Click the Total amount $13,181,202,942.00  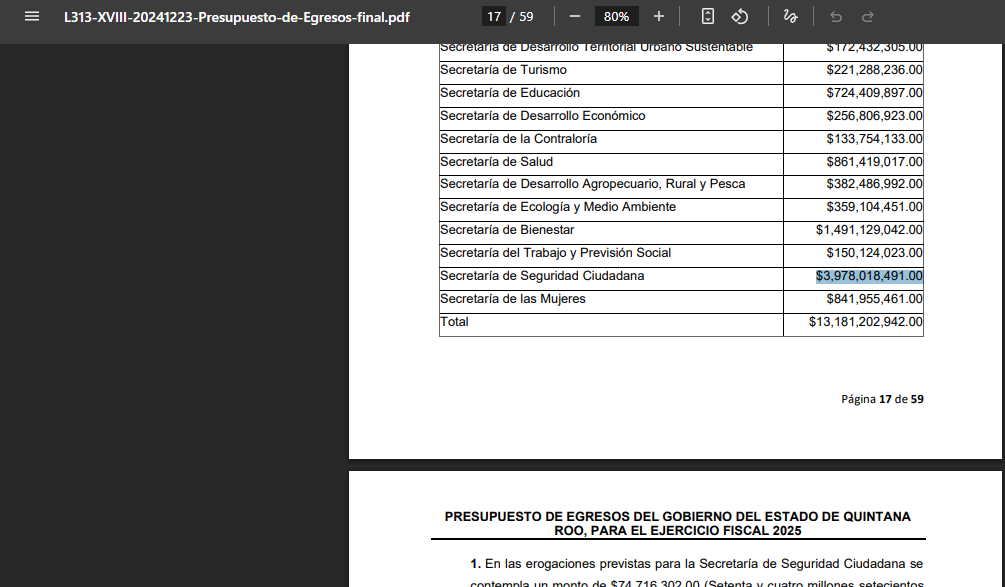click(x=865, y=322)
